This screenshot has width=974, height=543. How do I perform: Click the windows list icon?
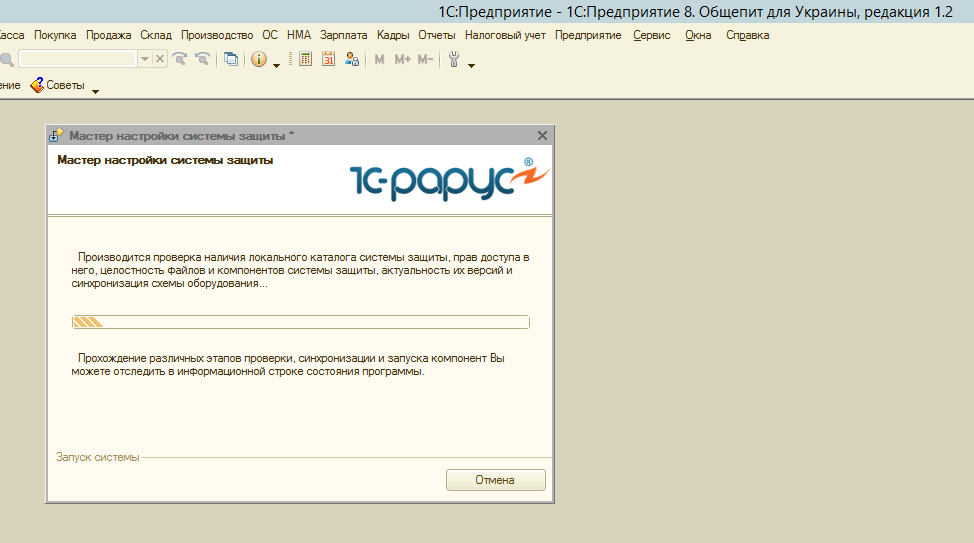coord(231,59)
